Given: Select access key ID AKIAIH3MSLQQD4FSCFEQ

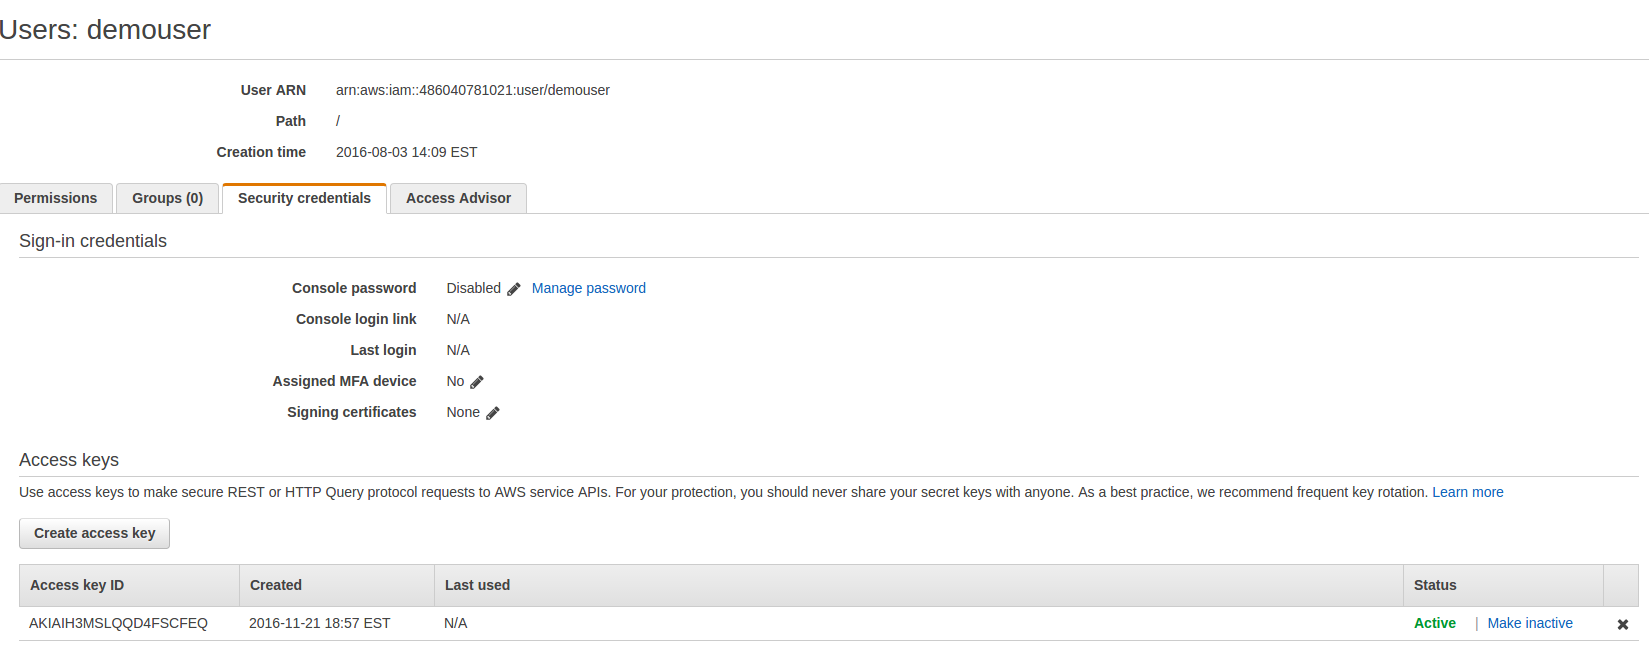Looking at the screenshot, I should 118,623.
